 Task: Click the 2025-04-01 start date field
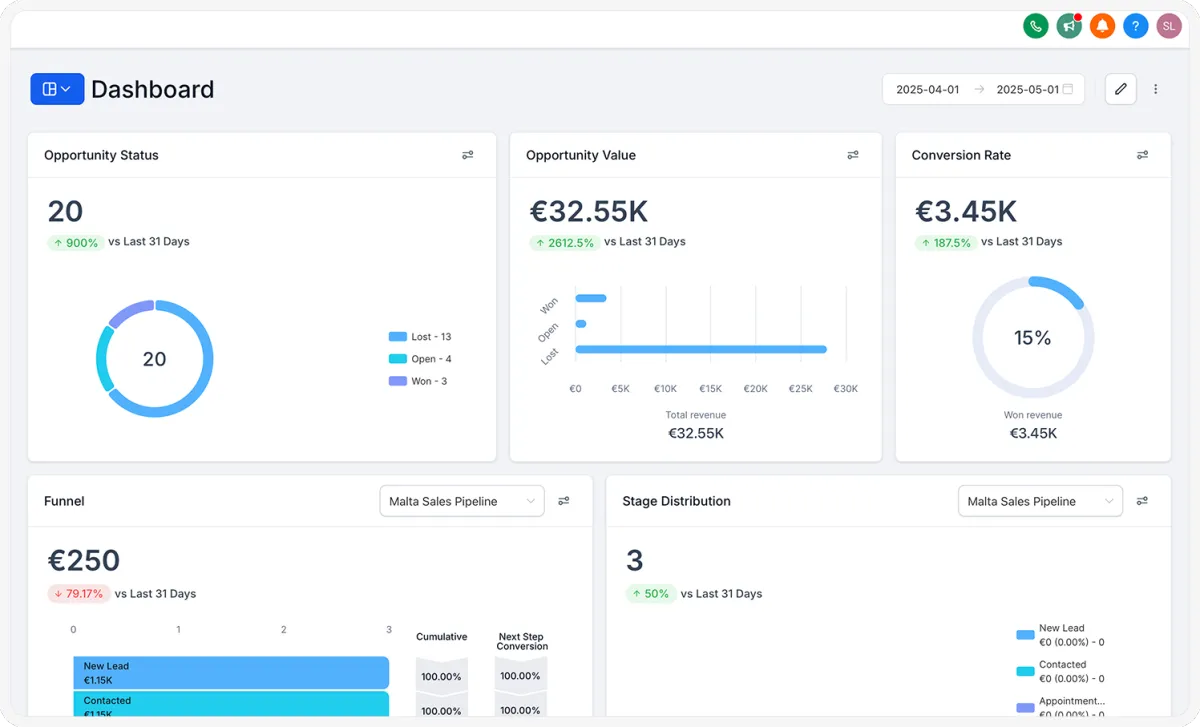click(x=927, y=89)
